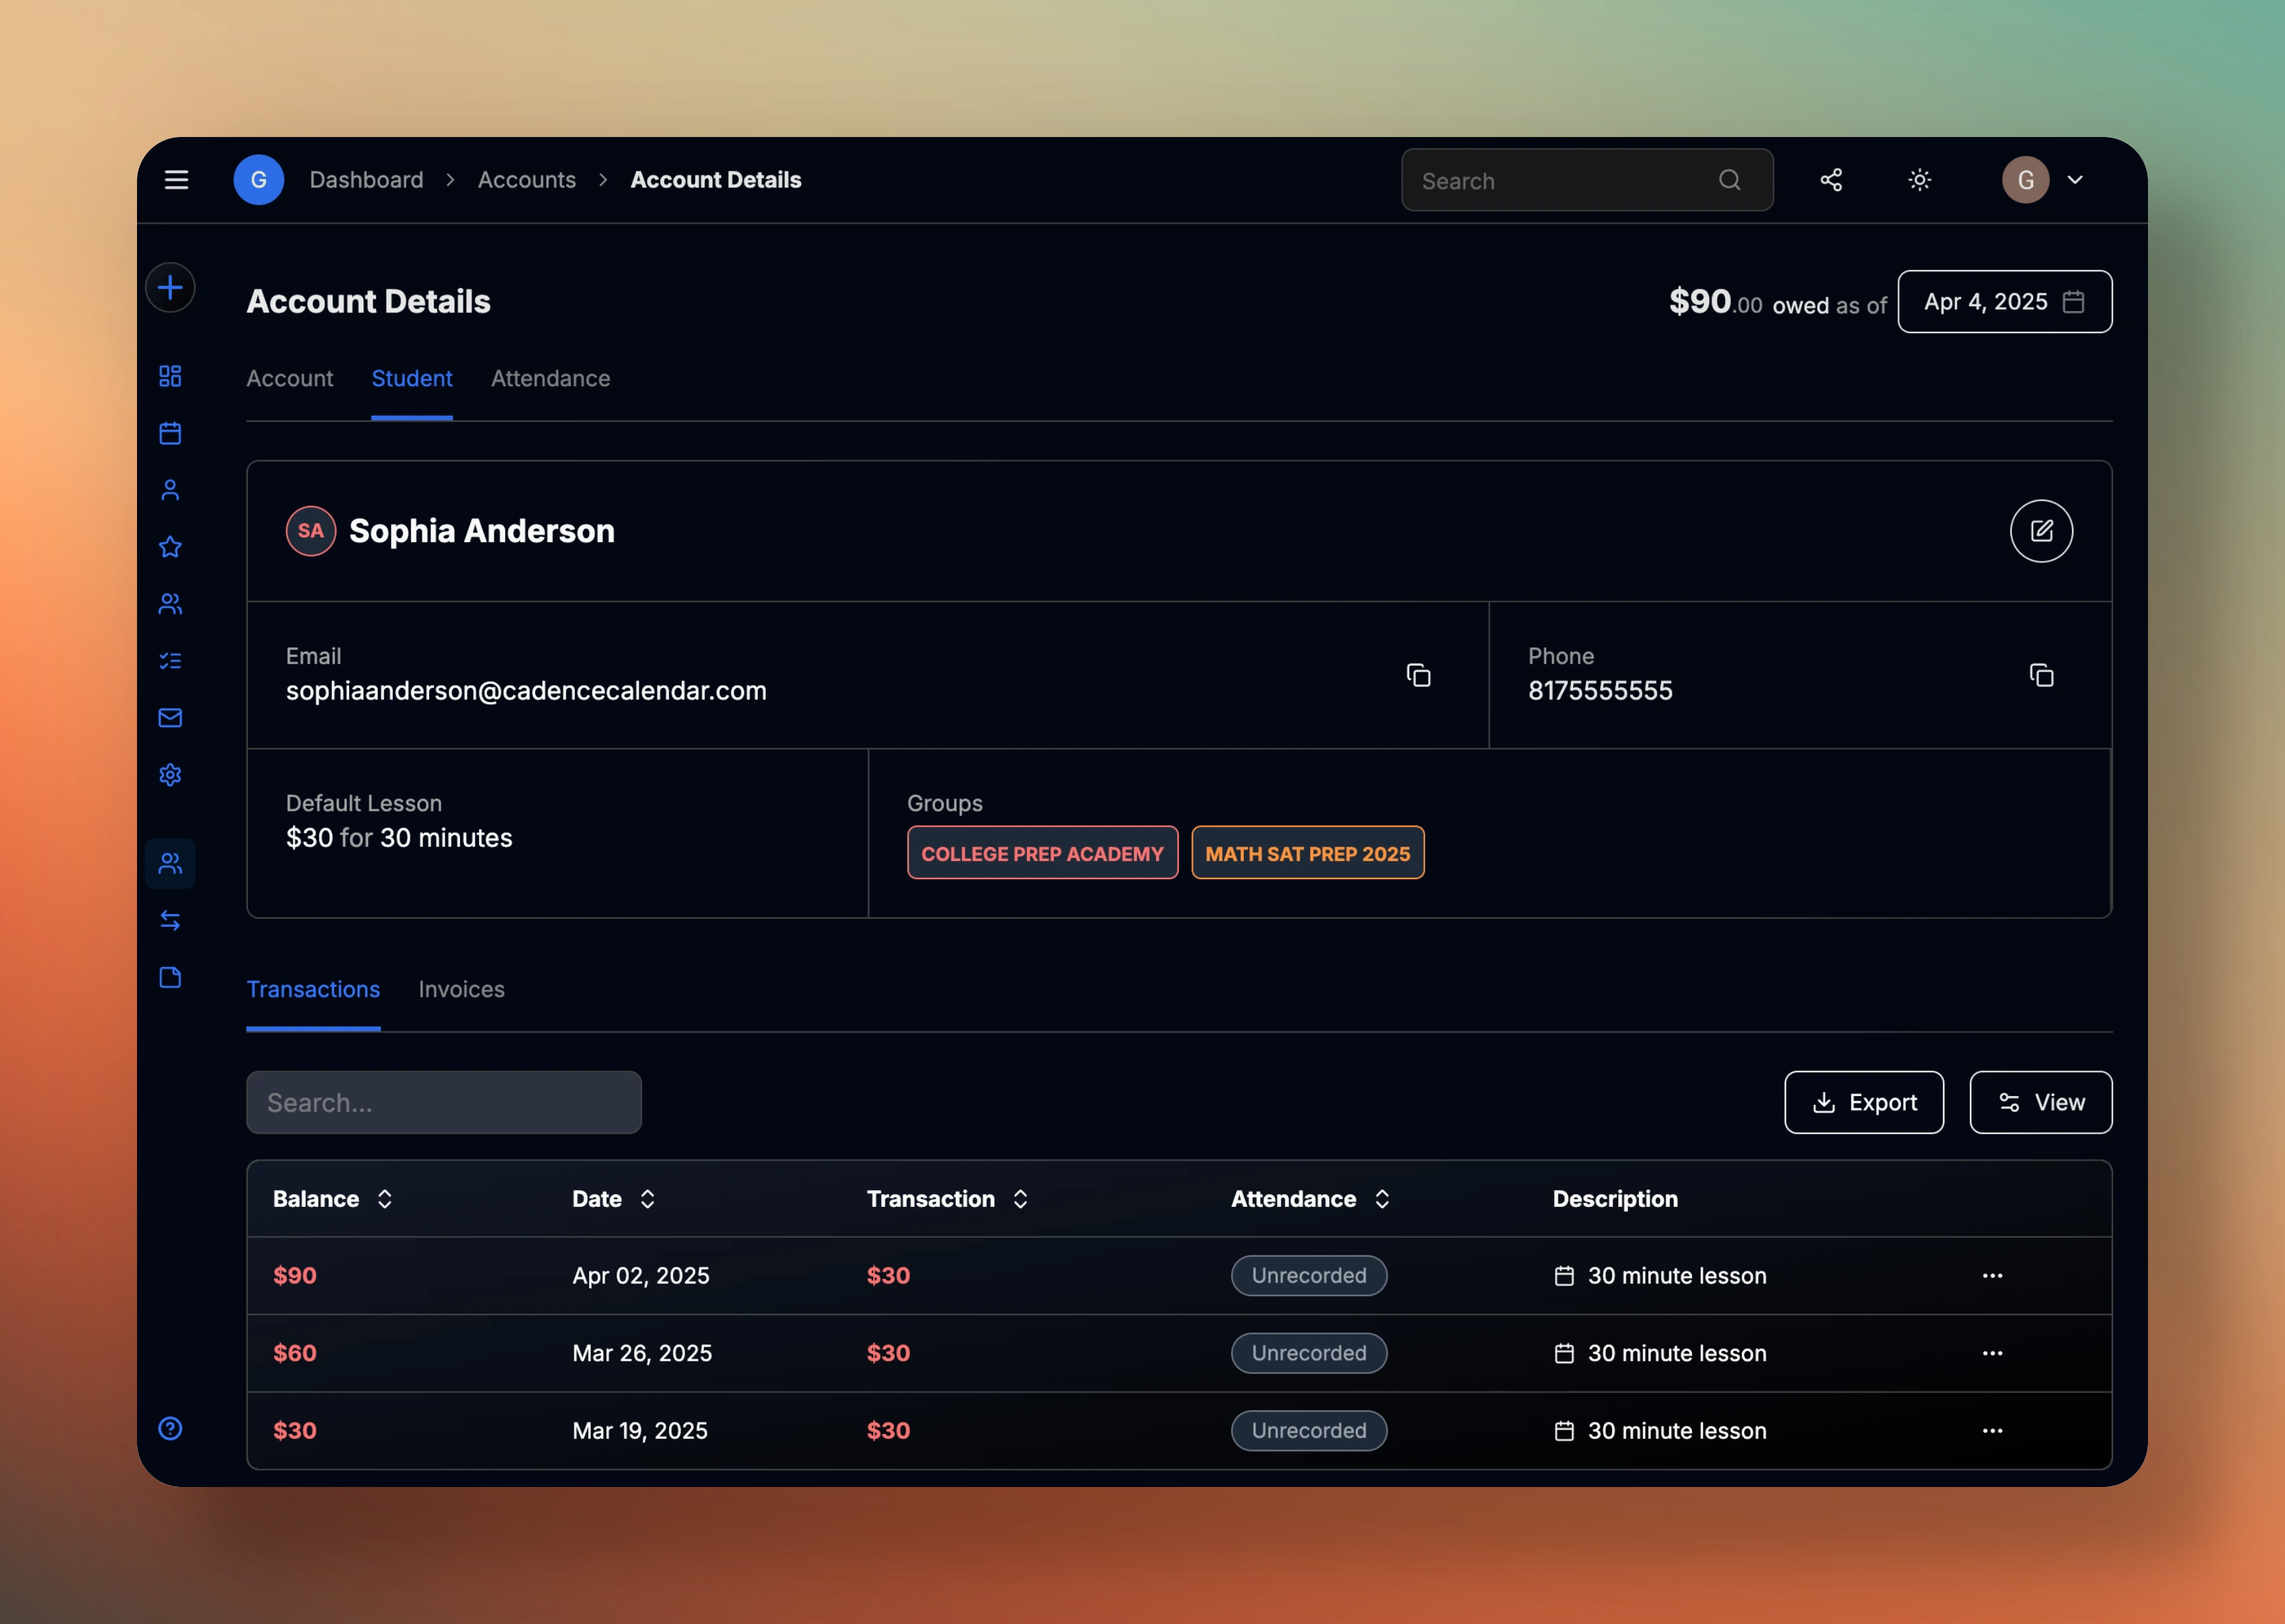This screenshot has height=1624, width=2285.
Task: Open checklist icon in sidebar
Action: tap(170, 661)
